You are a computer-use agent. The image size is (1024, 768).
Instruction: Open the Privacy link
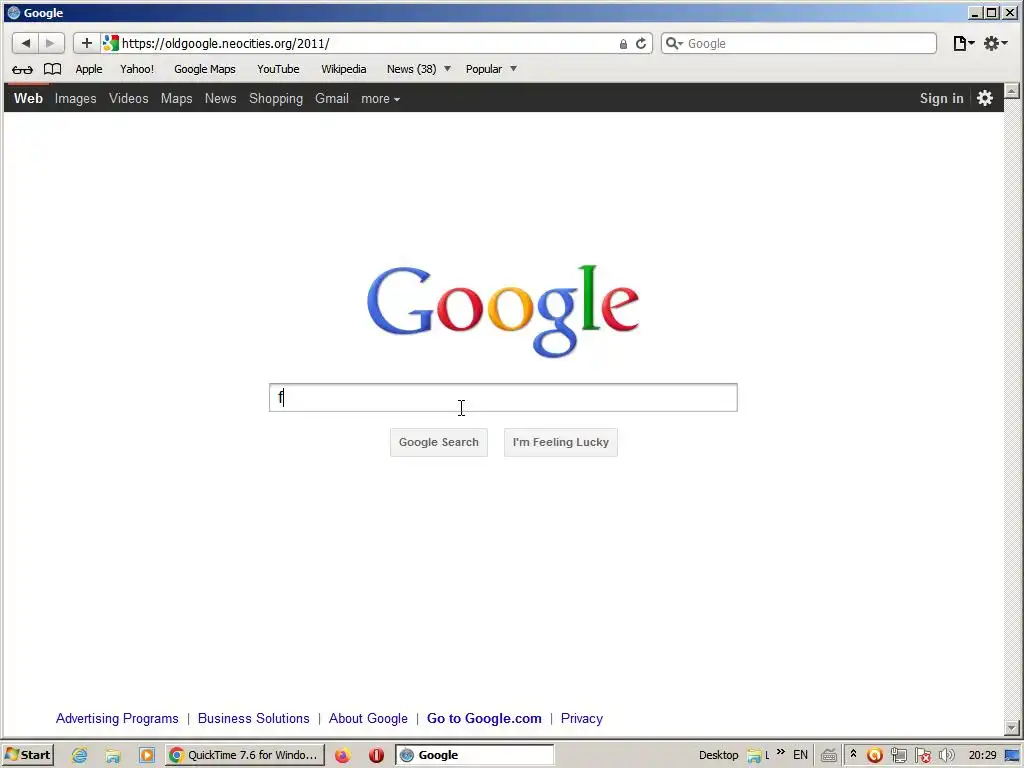click(x=581, y=718)
